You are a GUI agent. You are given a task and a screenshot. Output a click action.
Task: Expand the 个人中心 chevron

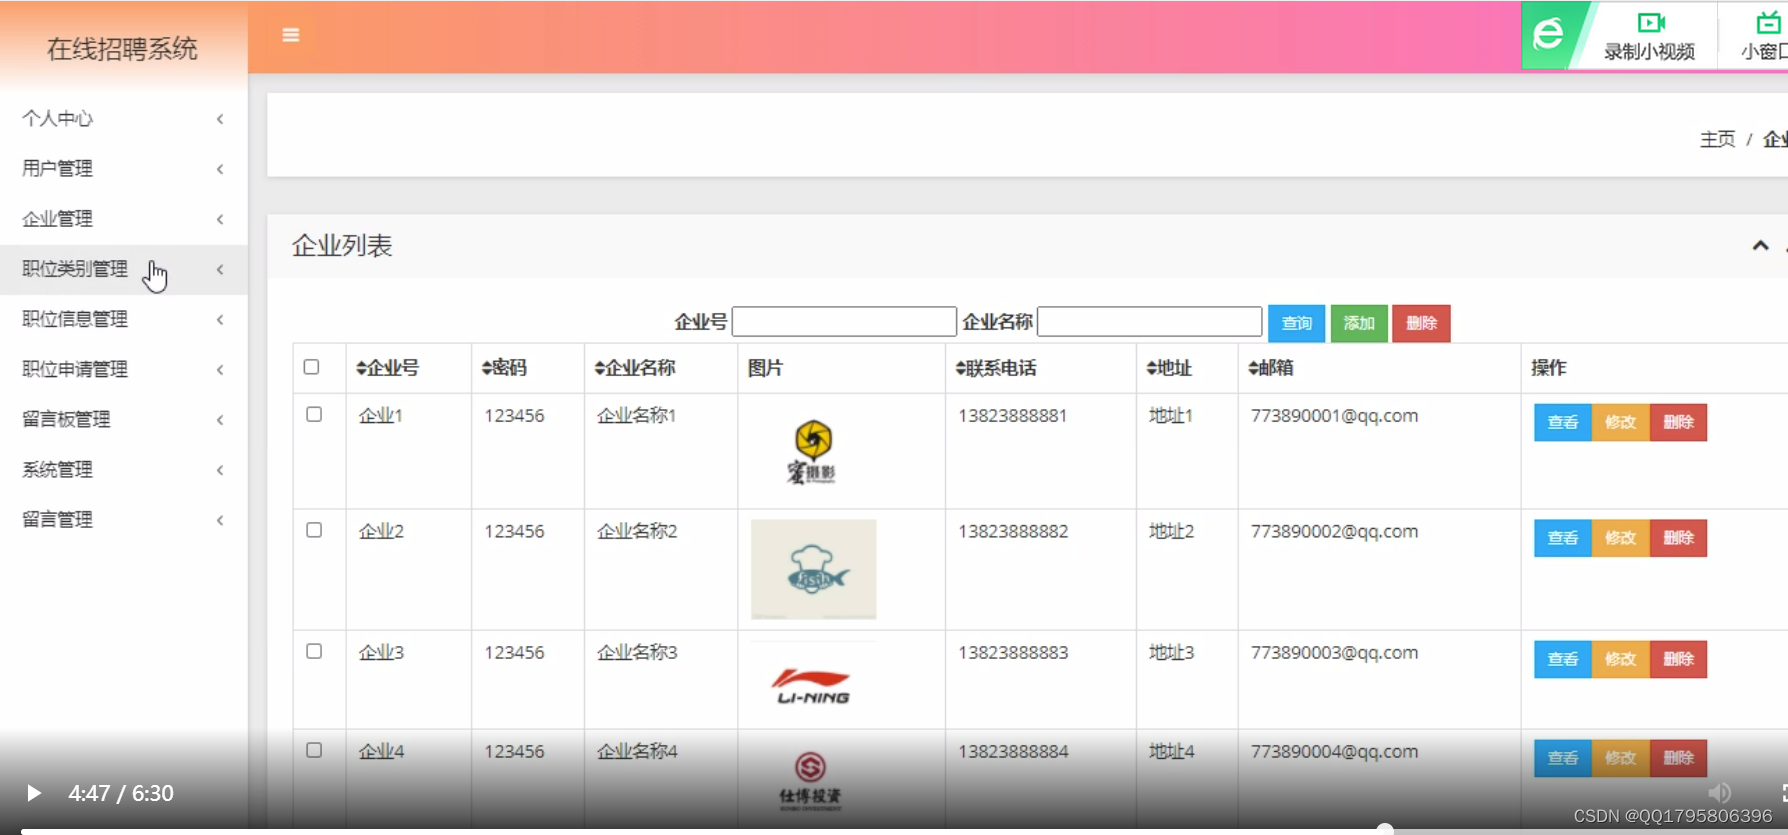(220, 119)
